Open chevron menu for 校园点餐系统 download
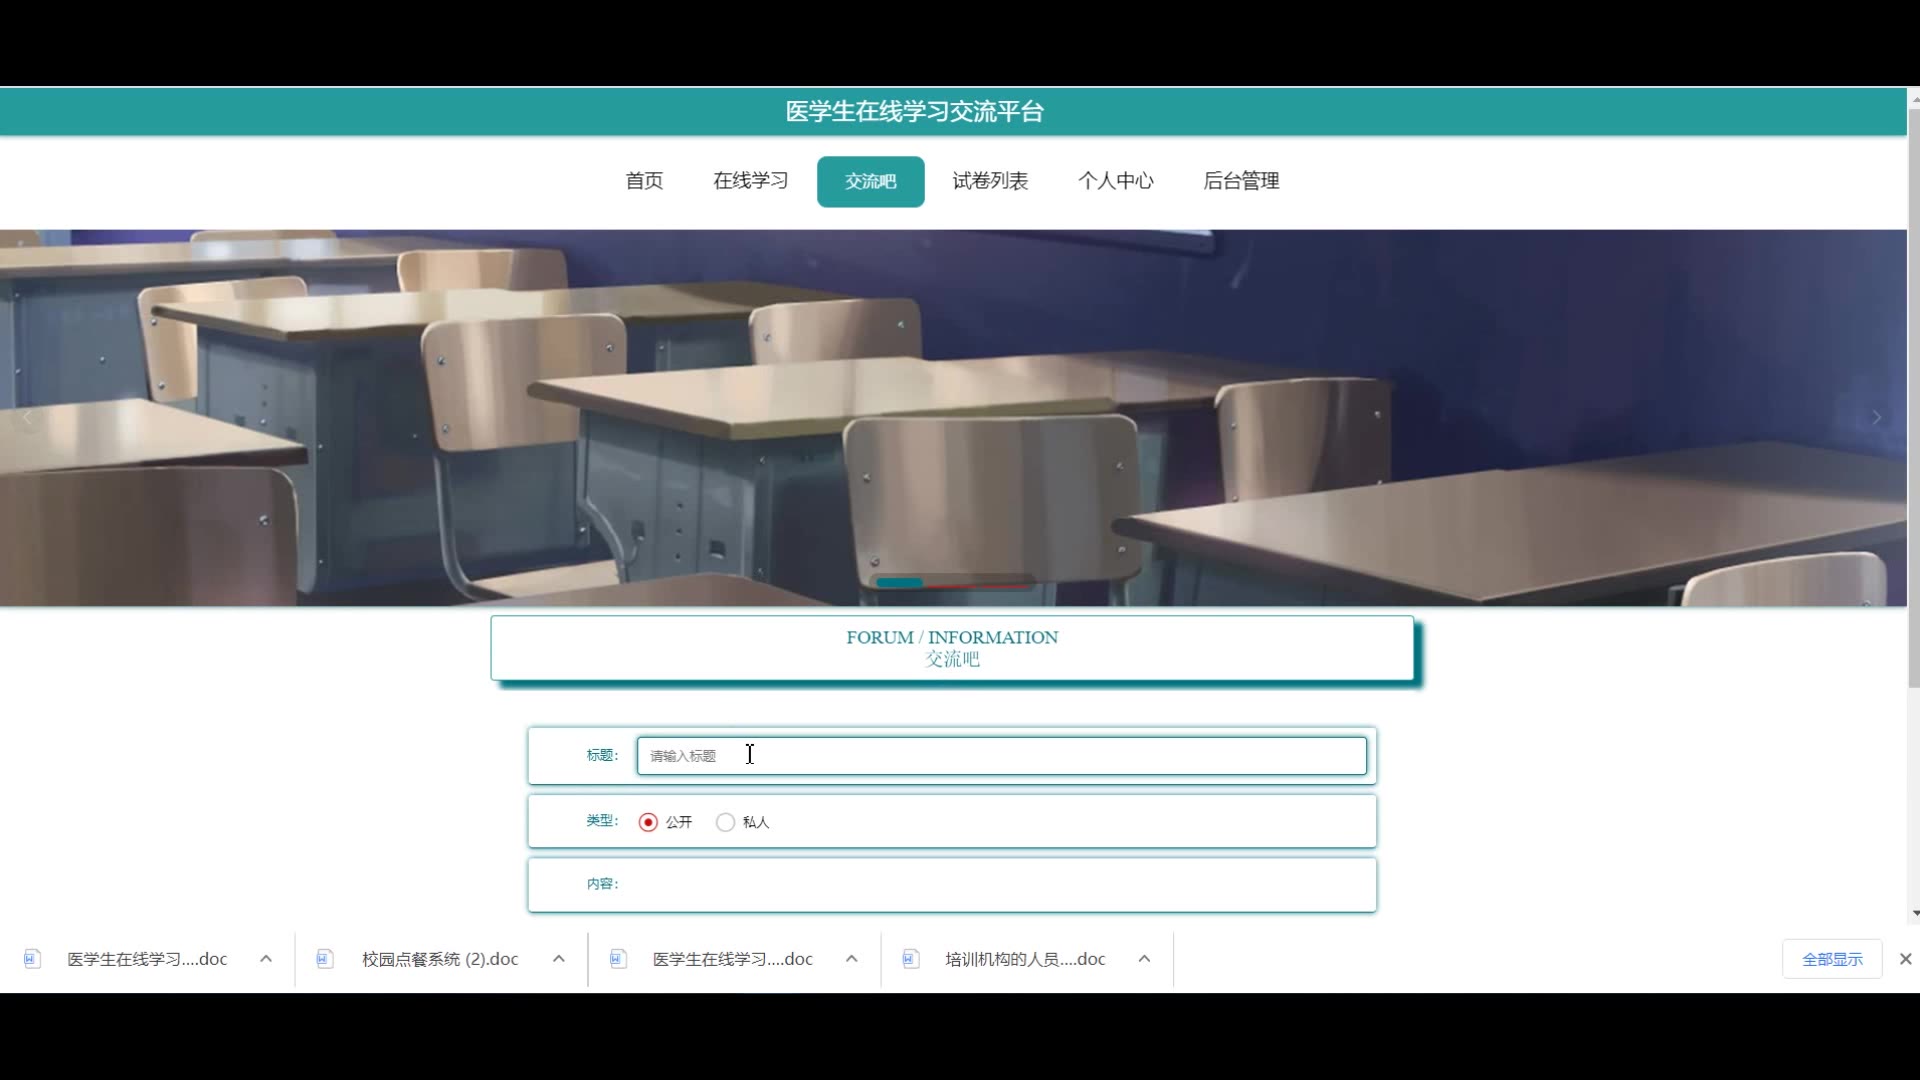 point(559,959)
